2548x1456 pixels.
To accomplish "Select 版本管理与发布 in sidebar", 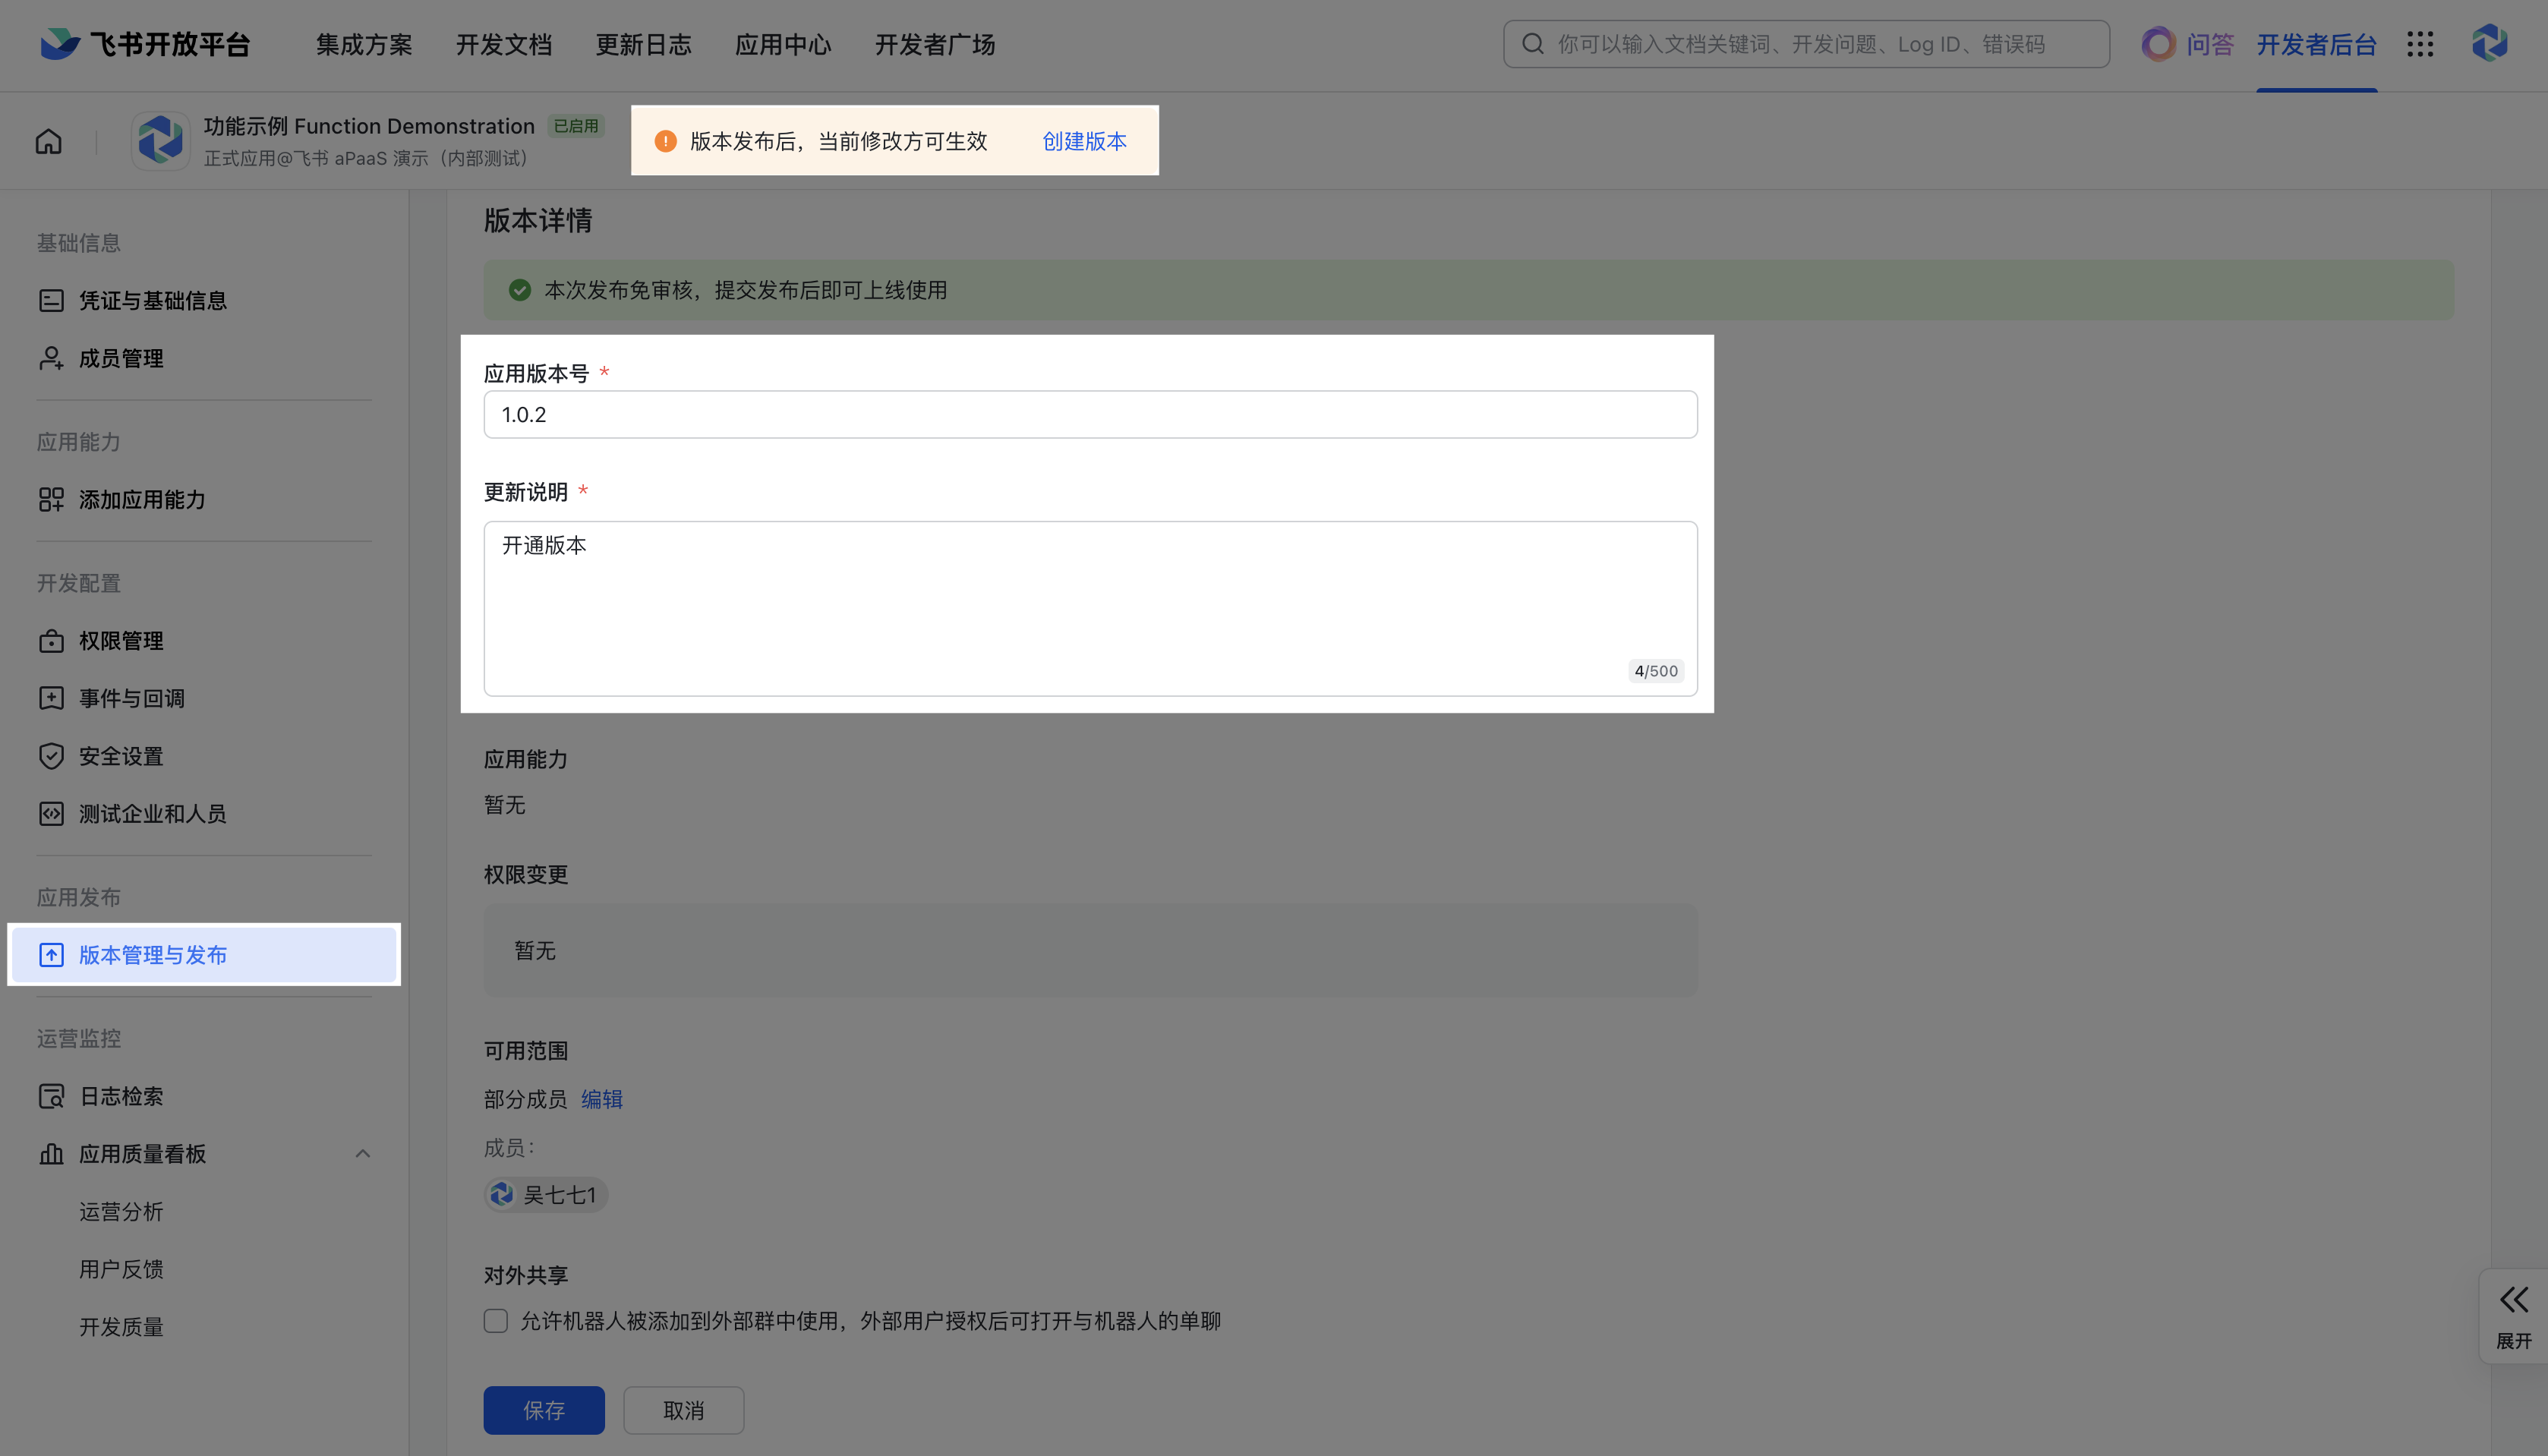I will (x=204, y=955).
